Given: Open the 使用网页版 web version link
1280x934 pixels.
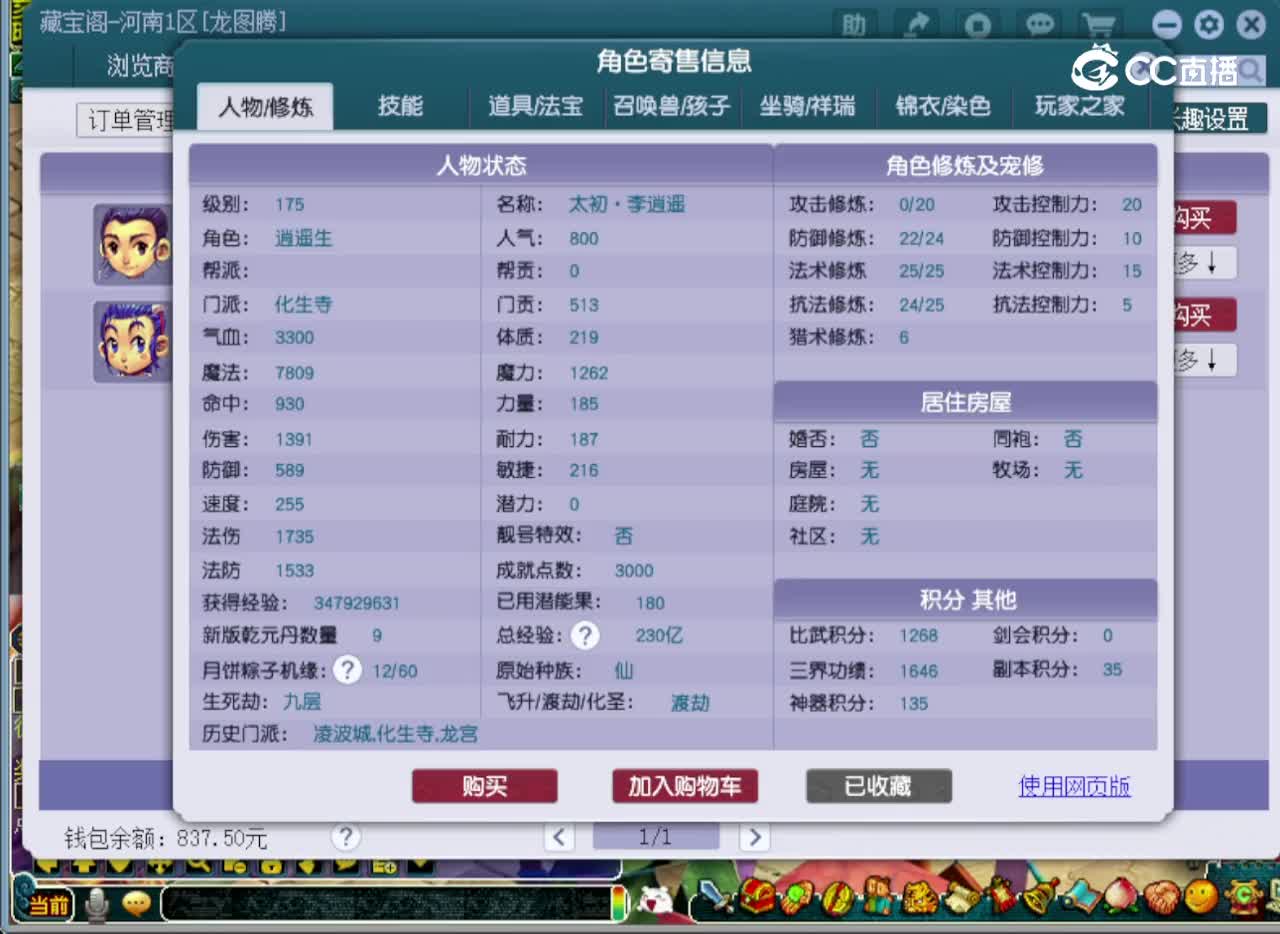Looking at the screenshot, I should click(1074, 787).
